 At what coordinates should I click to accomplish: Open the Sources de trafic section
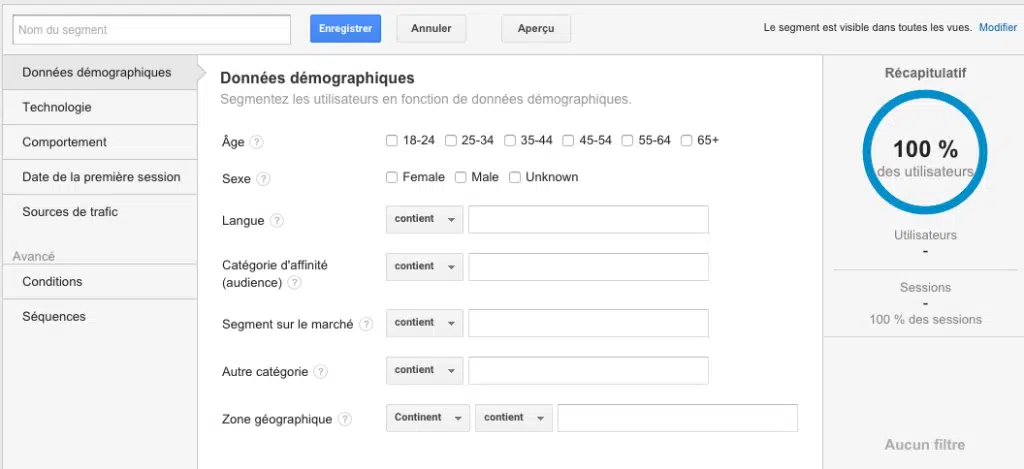[x=70, y=212]
